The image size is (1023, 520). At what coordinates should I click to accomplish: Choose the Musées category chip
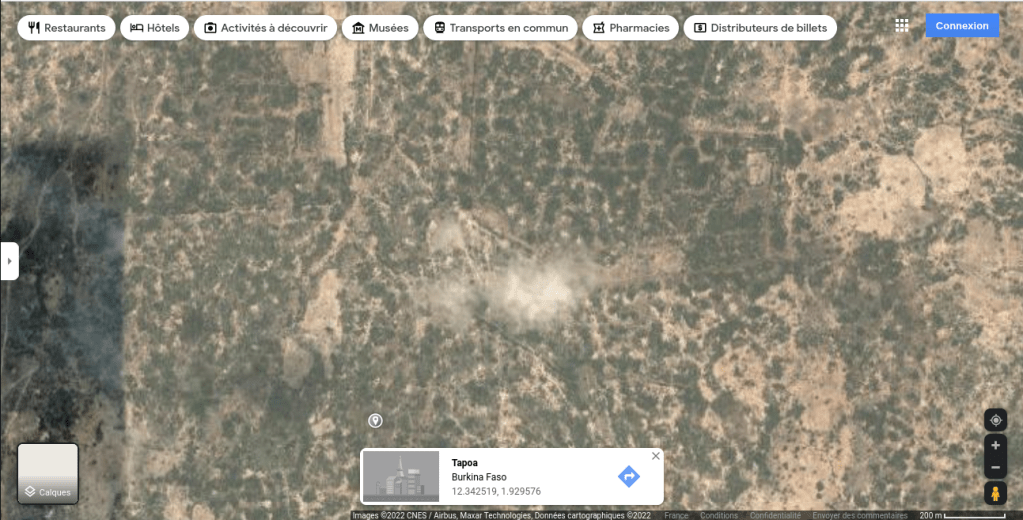tap(379, 28)
